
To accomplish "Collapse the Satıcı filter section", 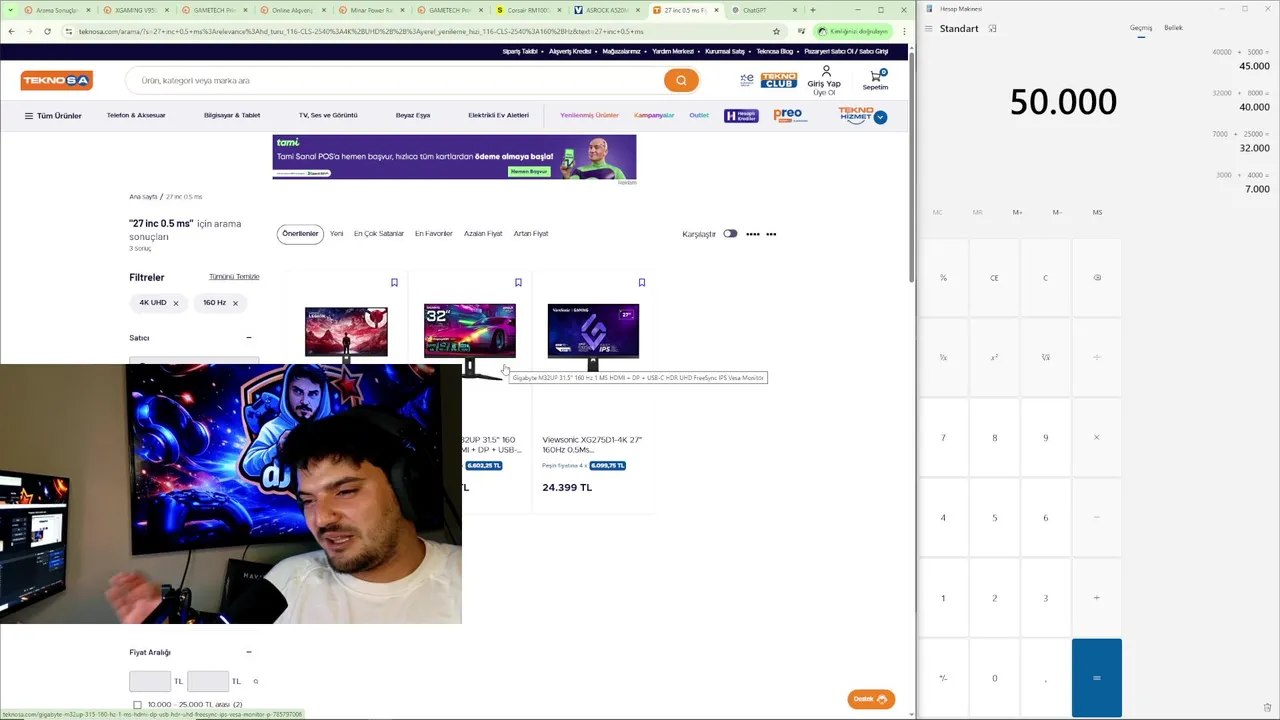I will tap(249, 338).
